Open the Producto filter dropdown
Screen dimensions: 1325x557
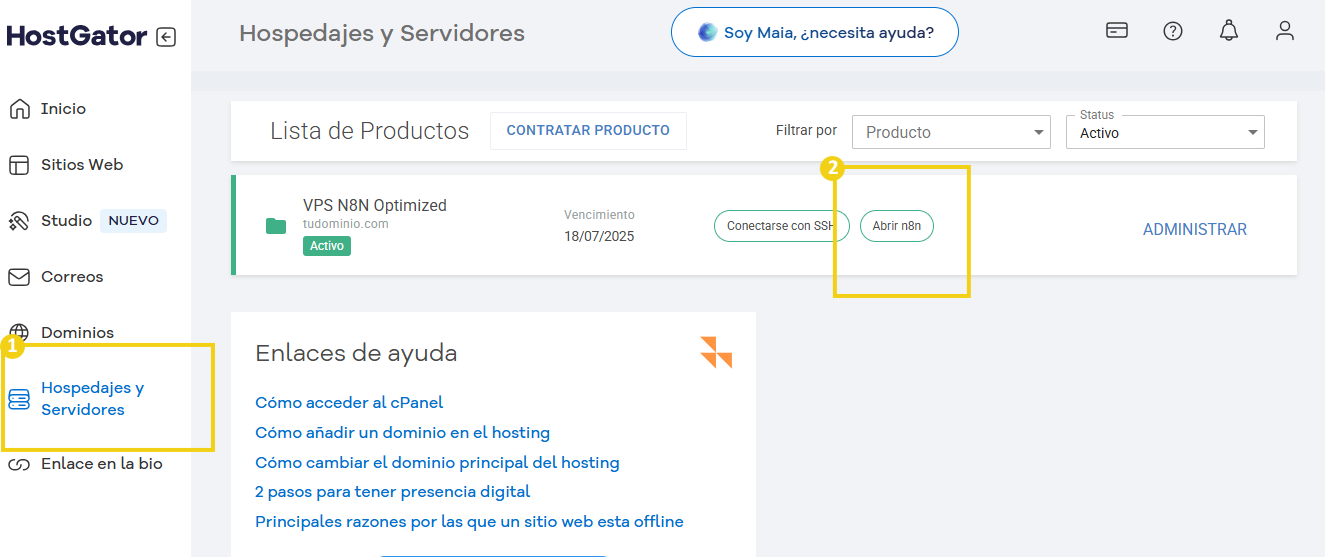(951, 132)
